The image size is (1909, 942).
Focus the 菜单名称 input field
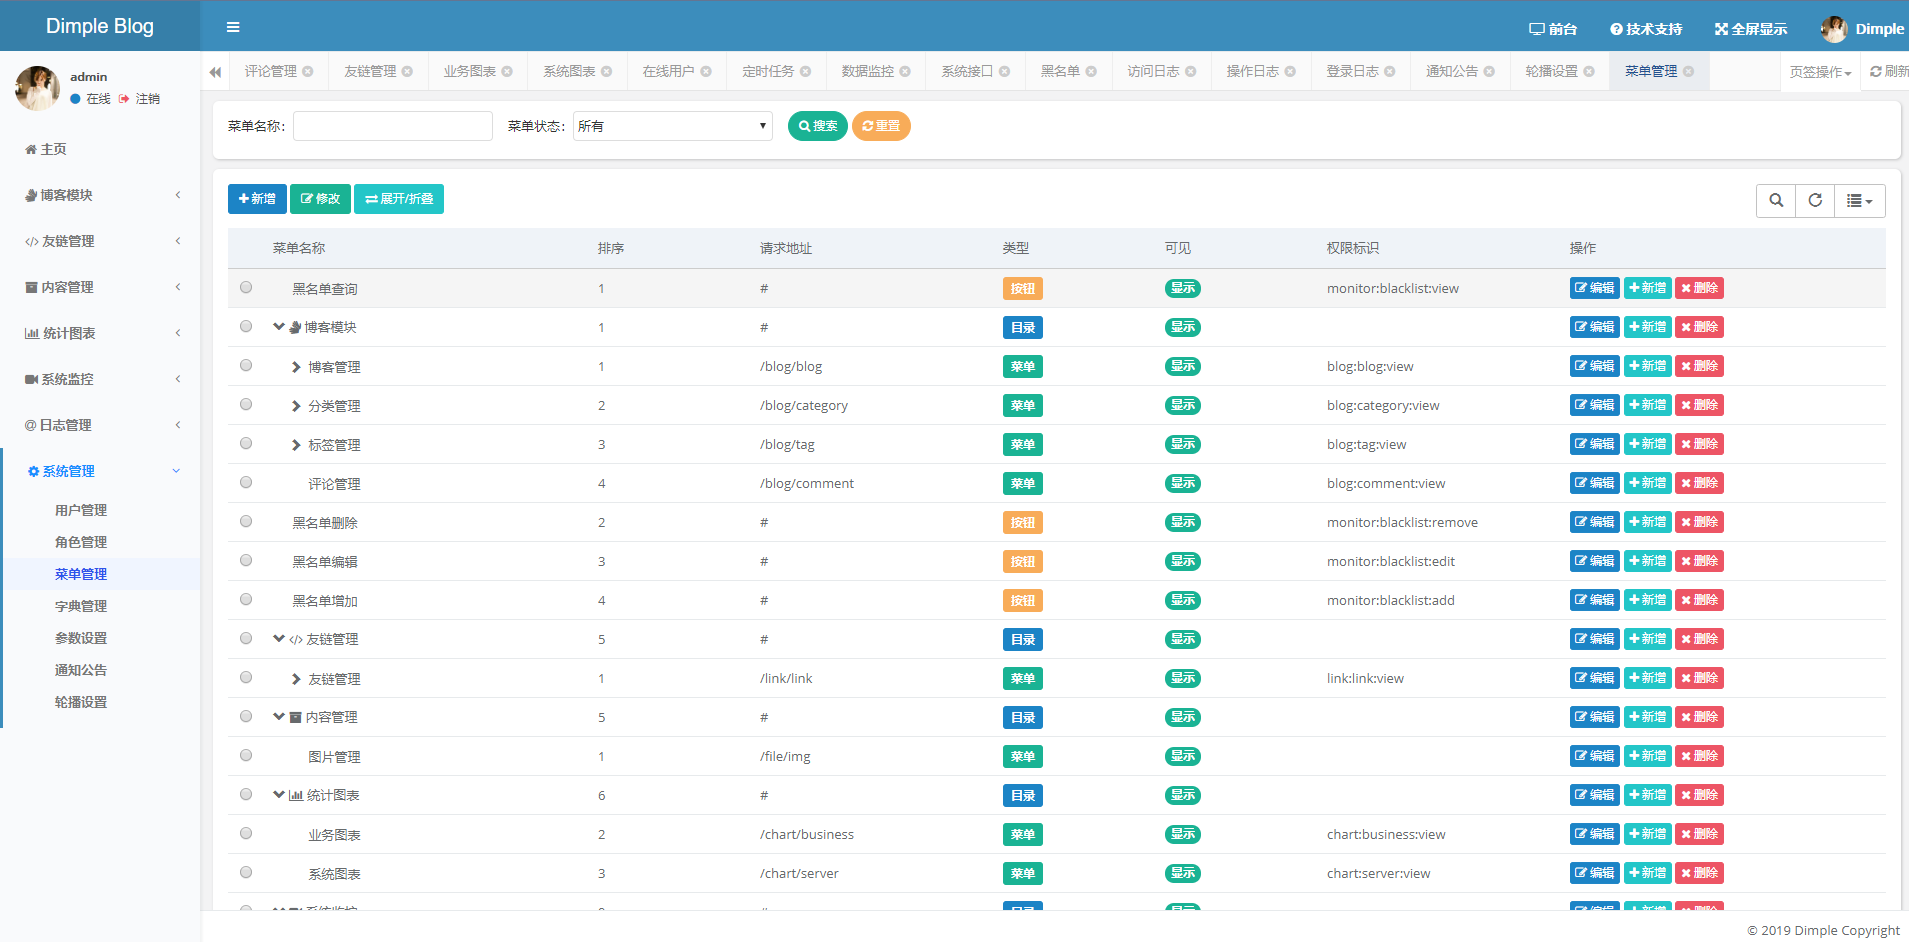(x=393, y=126)
